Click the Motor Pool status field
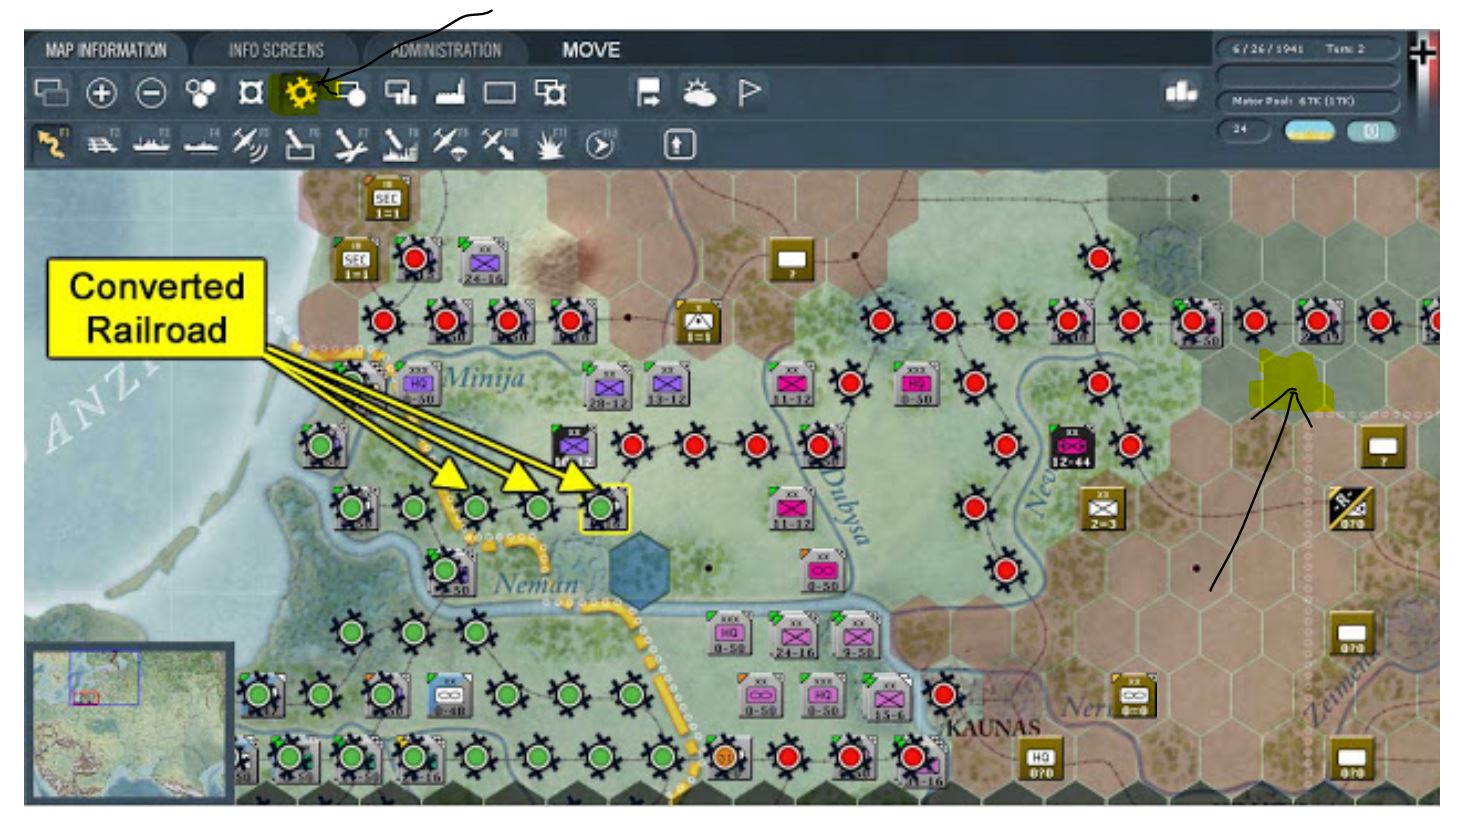The width and height of the screenshot is (1464, 833). [x=1308, y=101]
